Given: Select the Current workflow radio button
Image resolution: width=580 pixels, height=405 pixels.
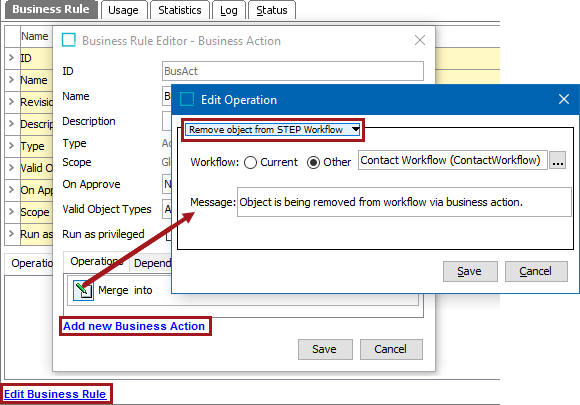Looking at the screenshot, I should [x=250, y=162].
